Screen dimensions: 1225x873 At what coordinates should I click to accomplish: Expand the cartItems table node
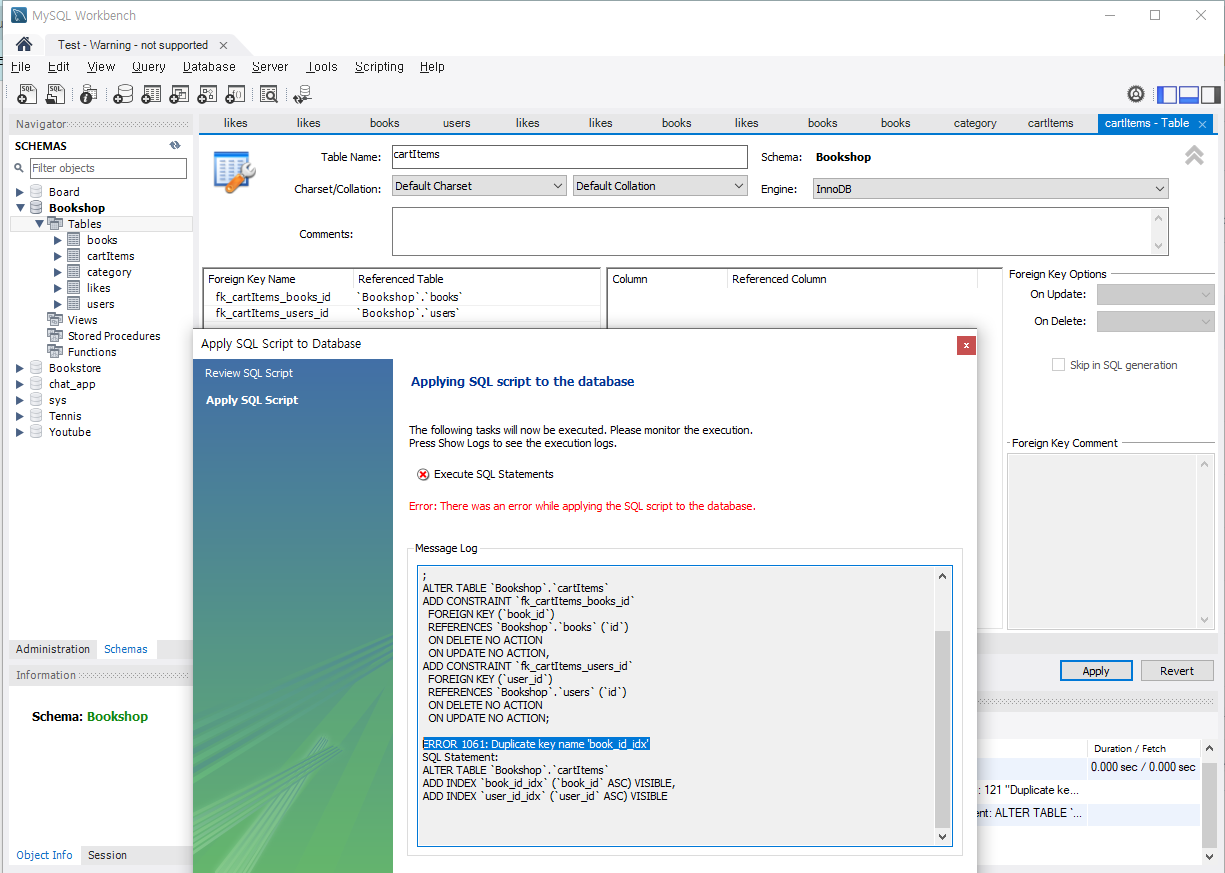click(x=58, y=256)
